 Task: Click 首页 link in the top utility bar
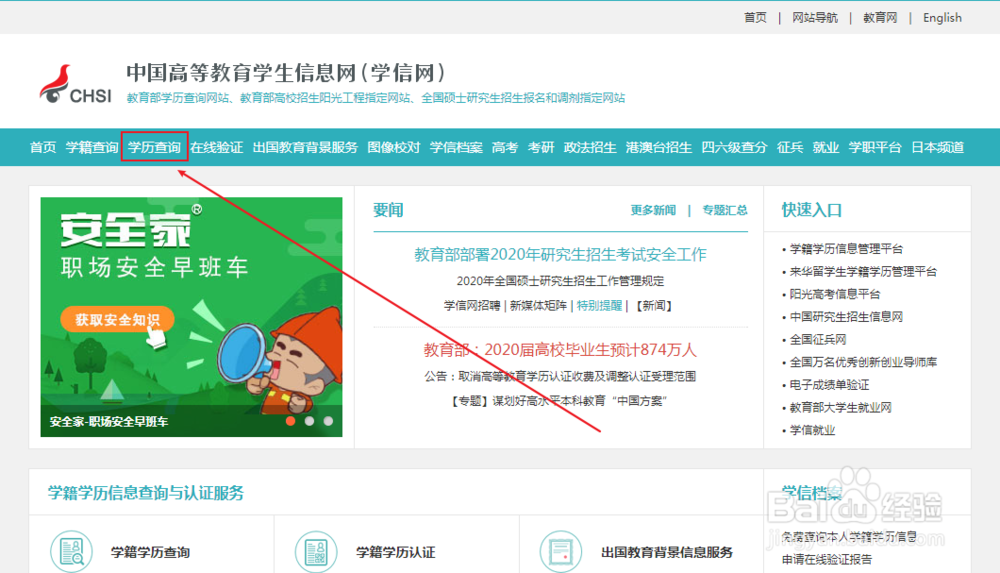coord(755,18)
